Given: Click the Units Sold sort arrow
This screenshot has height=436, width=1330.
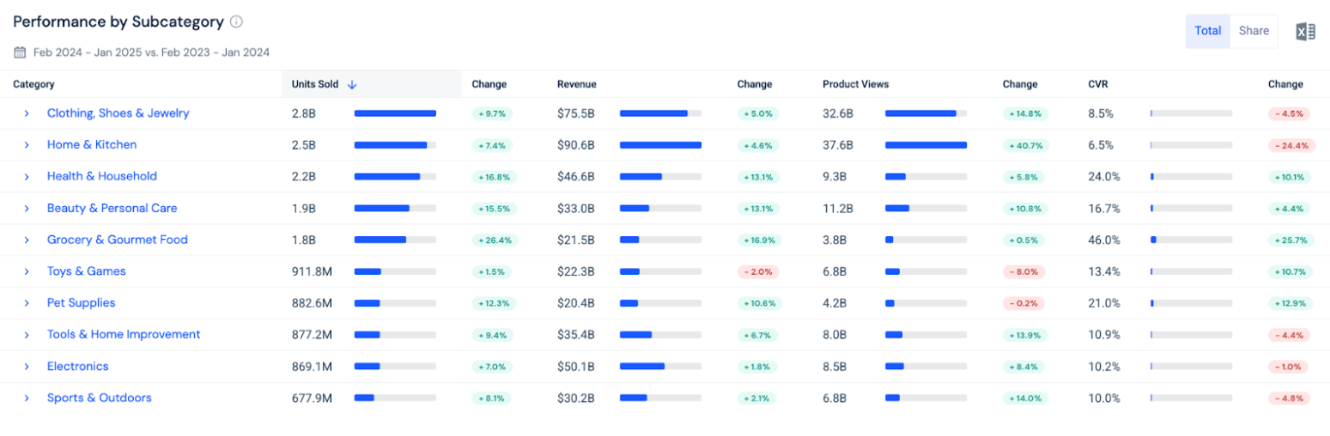Looking at the screenshot, I should 352,85.
